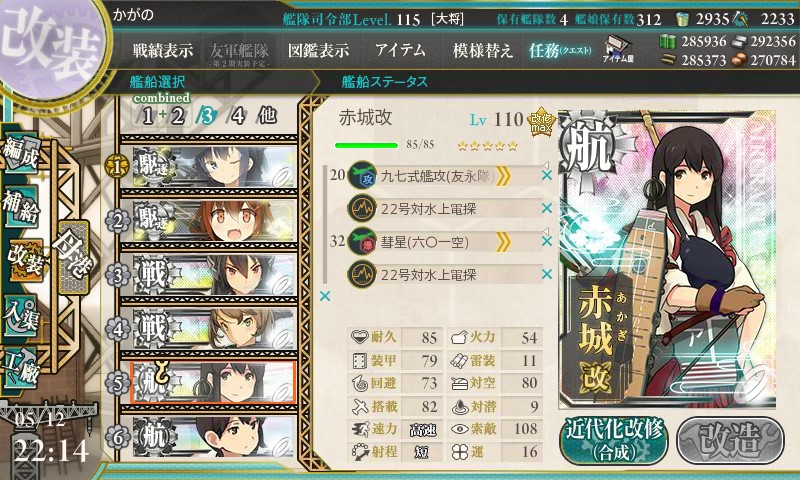Screen dimensions: 800x480
Task: Click 近代化改修(合成) modernization button
Action: (x=614, y=440)
